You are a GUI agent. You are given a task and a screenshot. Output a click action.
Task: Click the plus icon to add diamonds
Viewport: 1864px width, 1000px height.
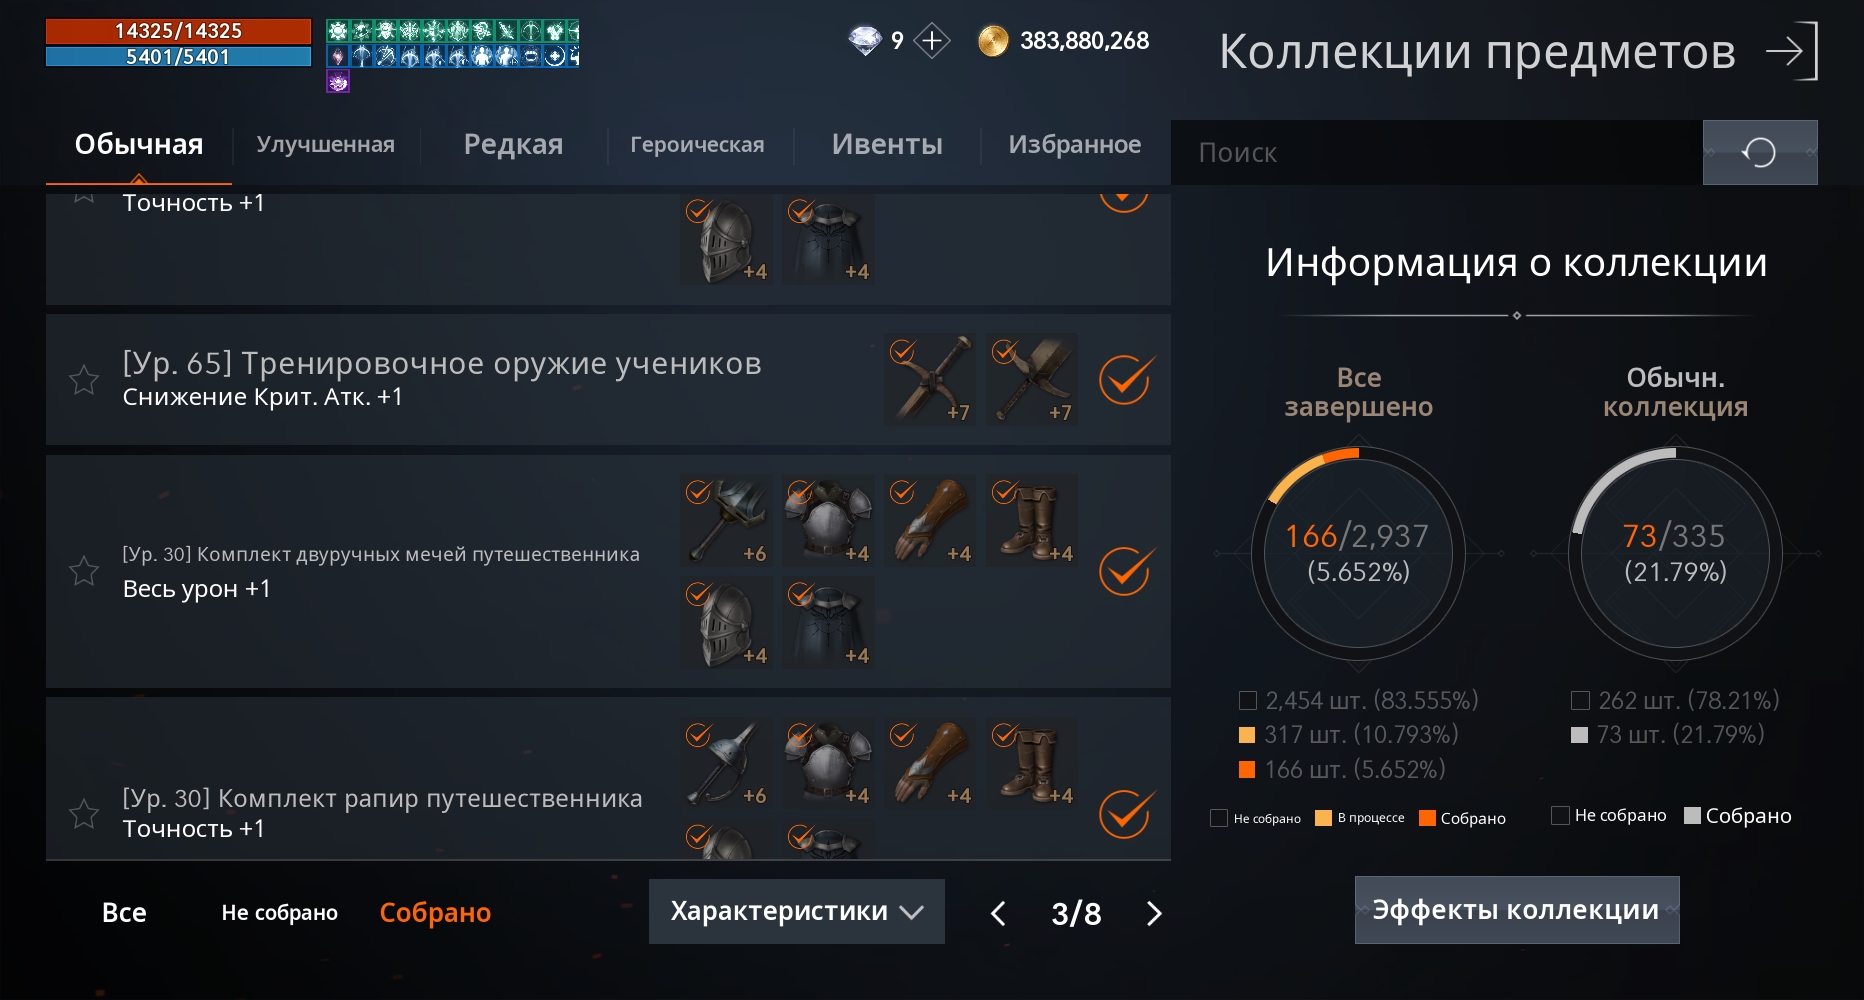tap(931, 41)
